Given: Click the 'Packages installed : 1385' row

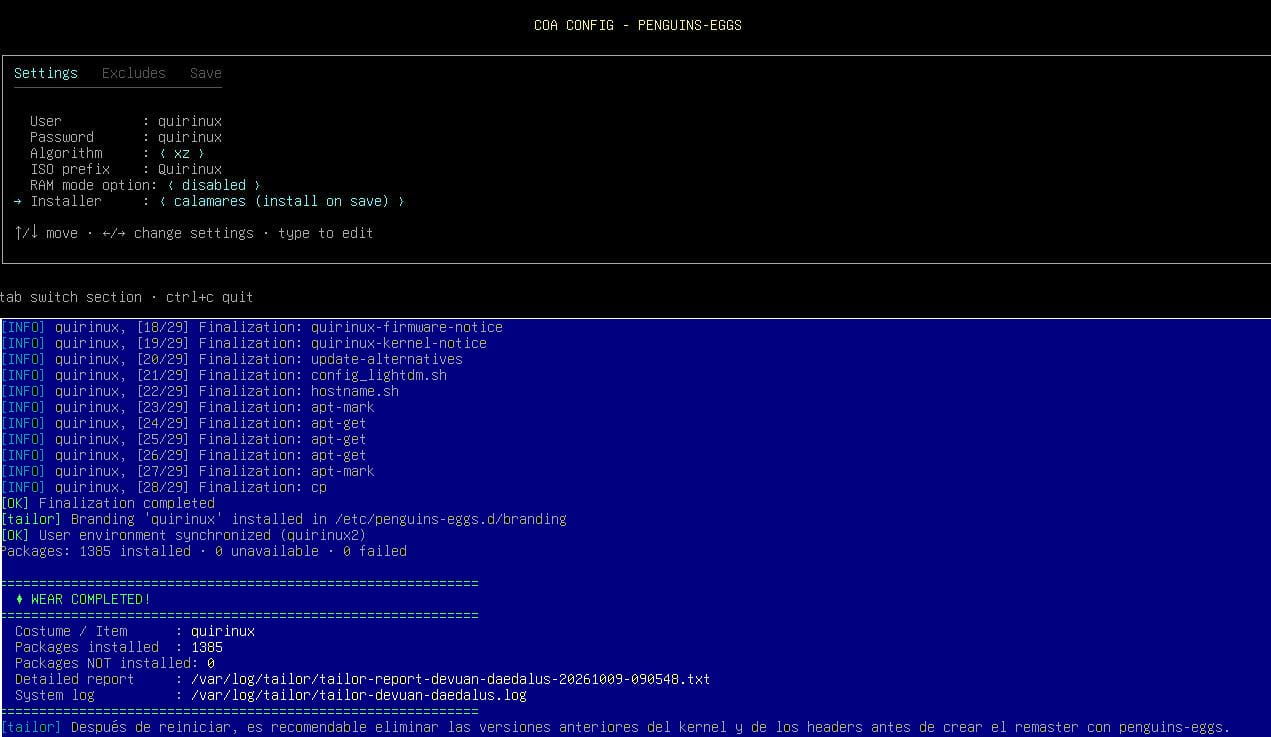Looking at the screenshot, I should click(119, 647).
